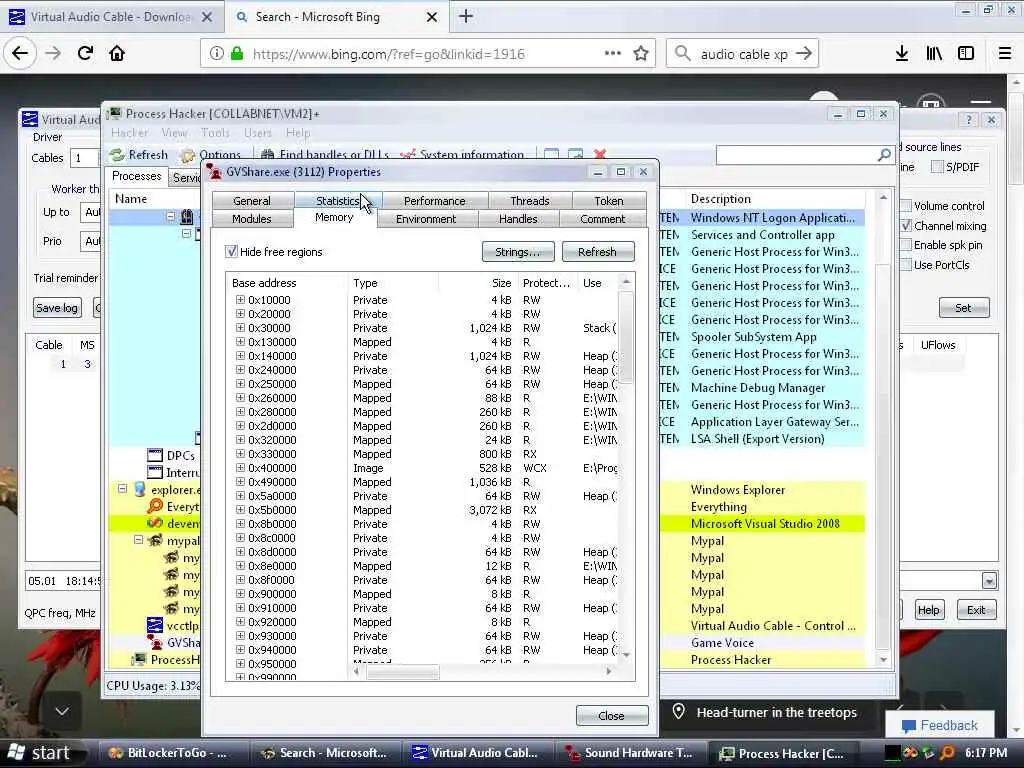The height and width of the screenshot is (768, 1024).
Task: Click the Exit button in Virtual Audio Cable
Action: pos(976,610)
